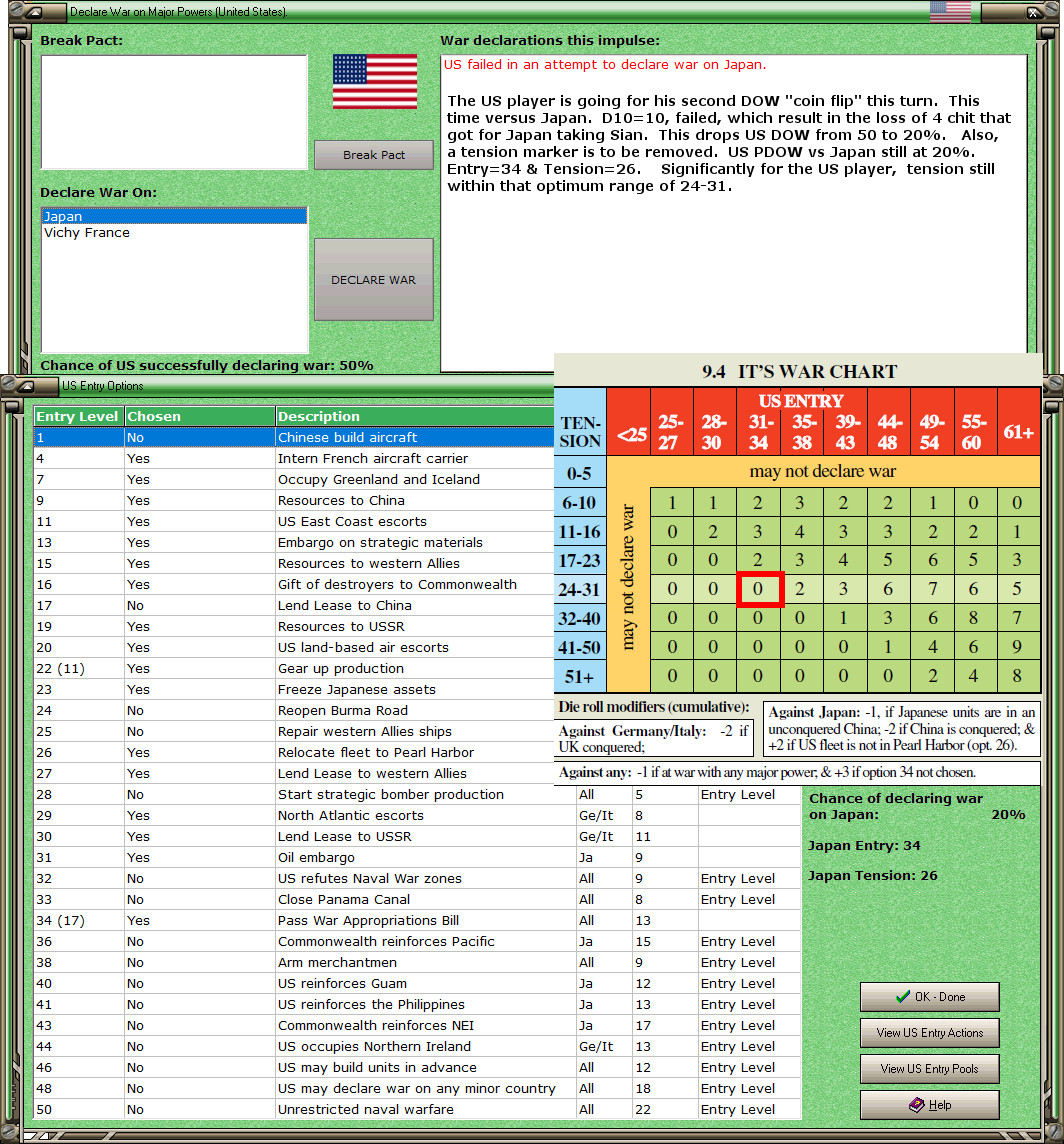Click the Entry Level column header
Image resolution: width=1064 pixels, height=1144 pixels.
click(x=79, y=416)
